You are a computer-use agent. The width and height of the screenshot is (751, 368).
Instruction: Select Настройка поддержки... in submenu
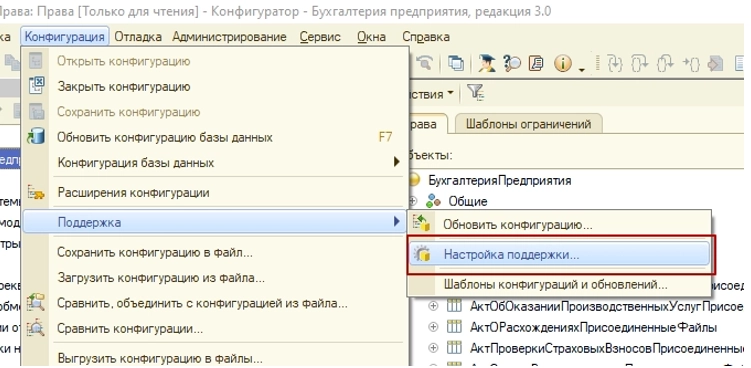coord(559,254)
